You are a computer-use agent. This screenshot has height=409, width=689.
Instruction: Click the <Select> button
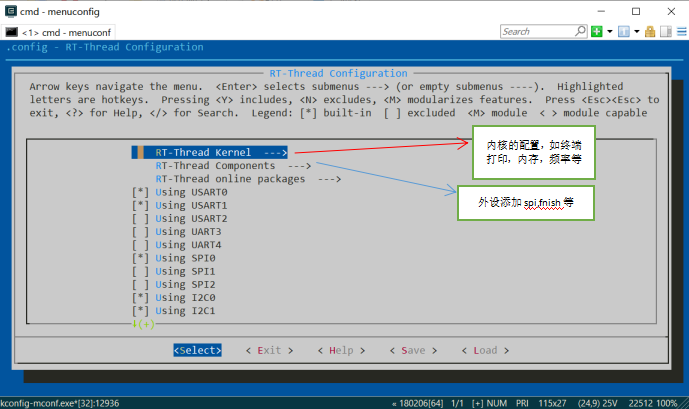click(197, 350)
